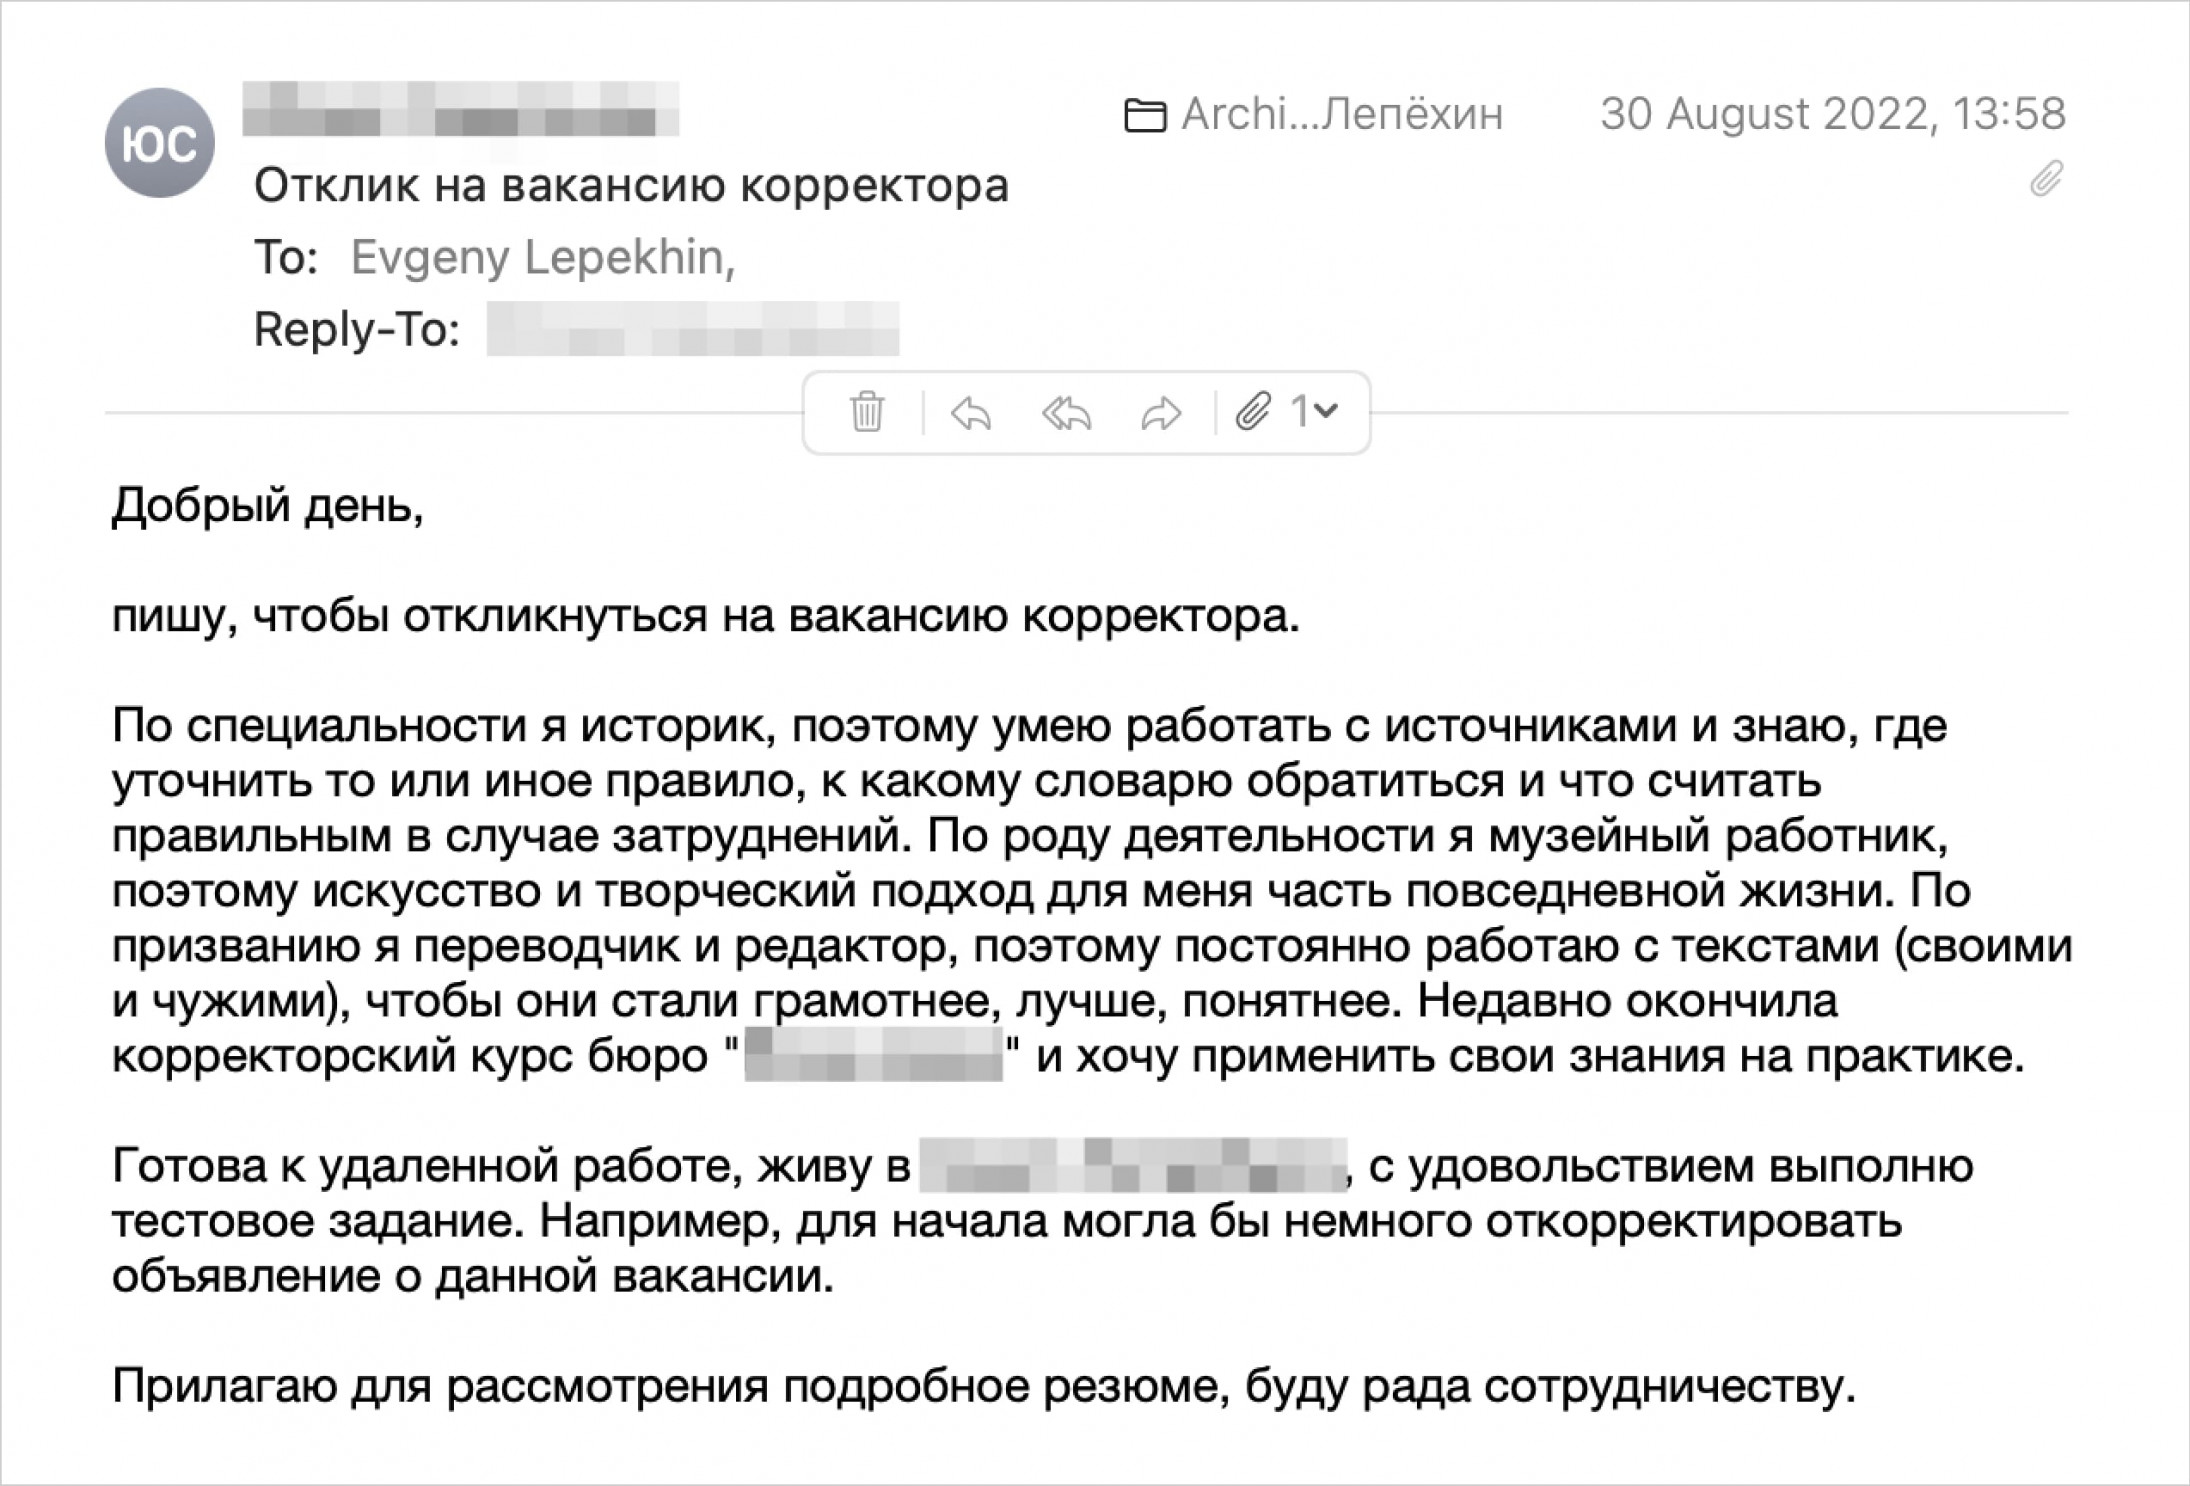Click the ЮС sender avatar
The image size is (2190, 1486).
(x=160, y=142)
